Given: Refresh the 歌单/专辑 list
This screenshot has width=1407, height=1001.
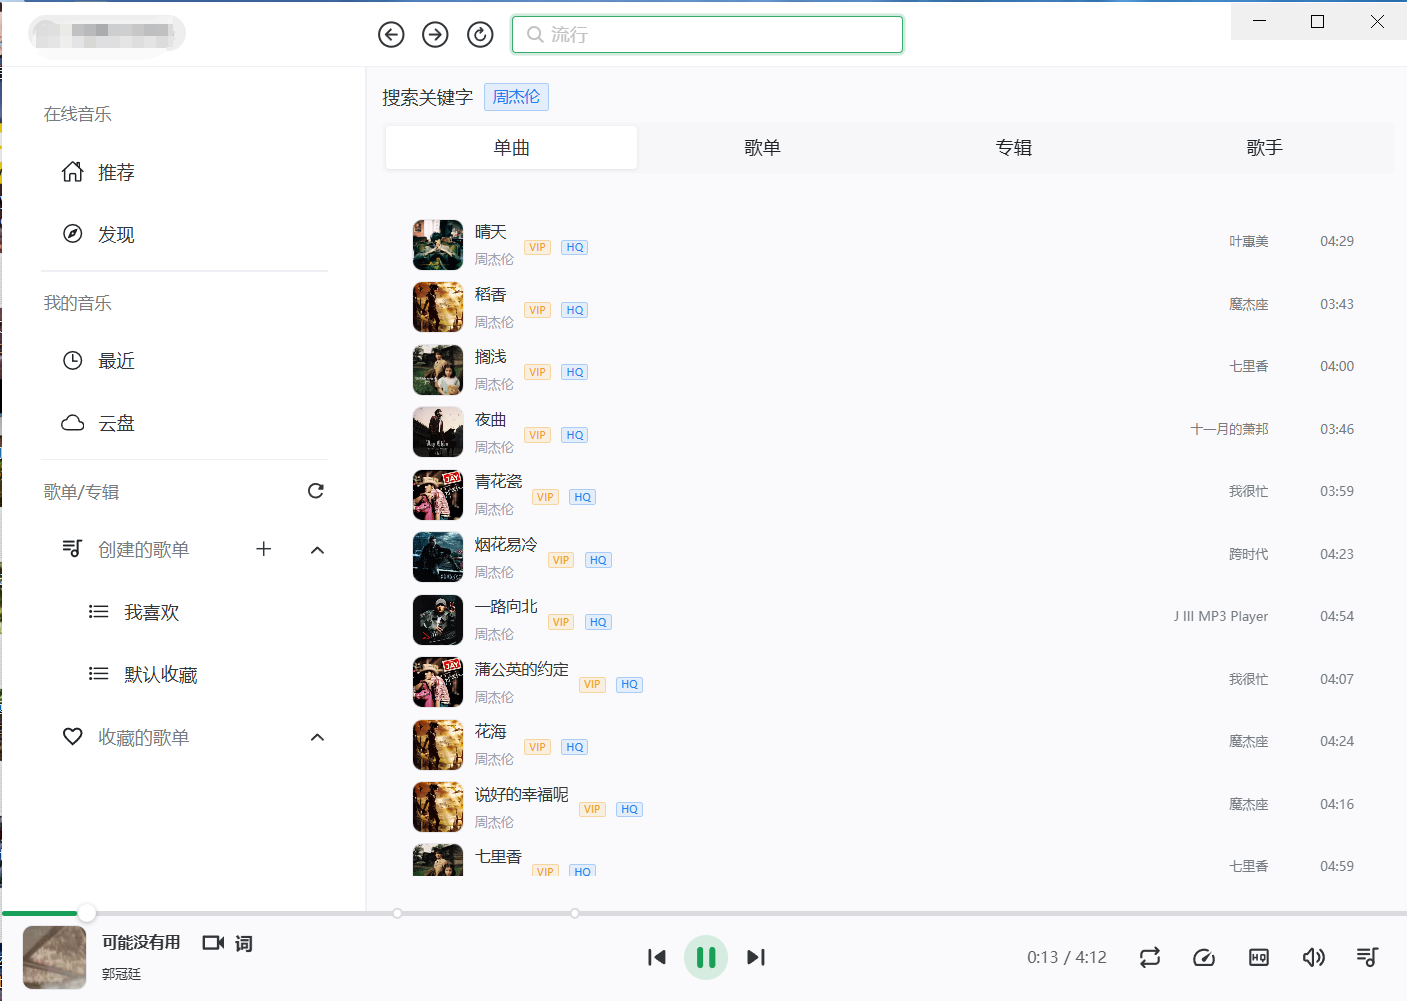Looking at the screenshot, I should [316, 491].
